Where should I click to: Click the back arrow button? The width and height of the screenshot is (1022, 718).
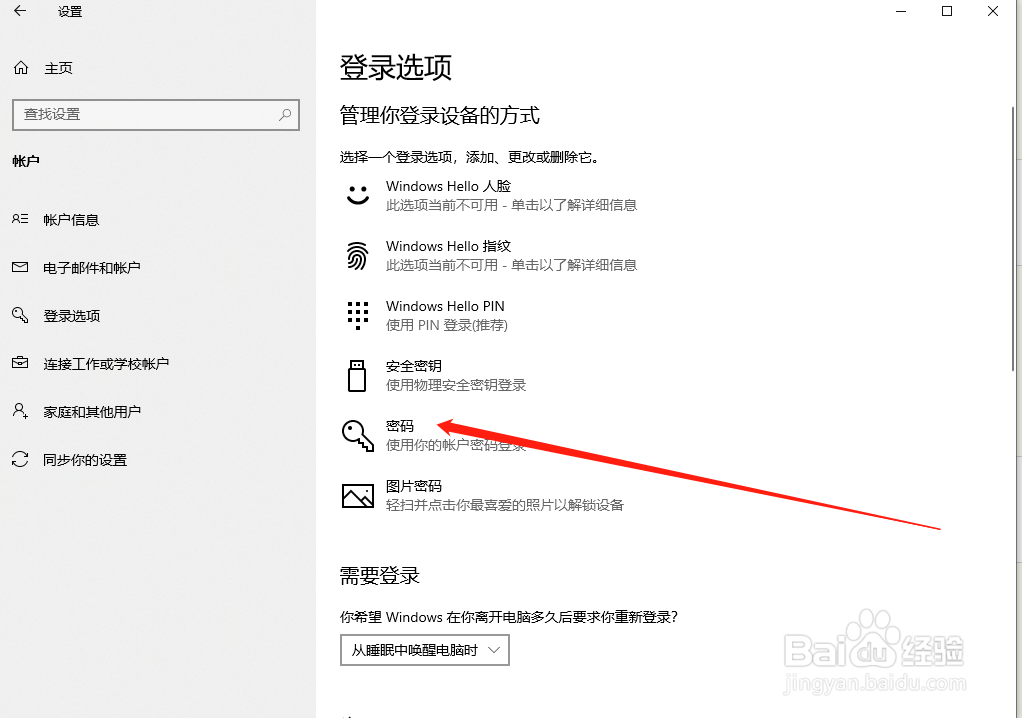click(20, 12)
